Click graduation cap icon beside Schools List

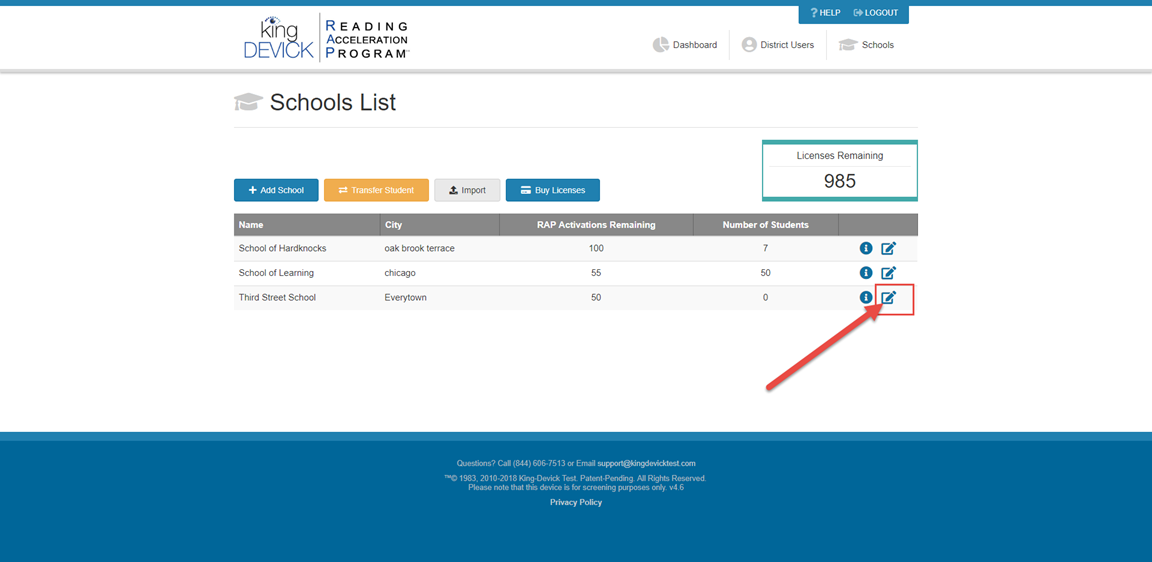point(248,102)
